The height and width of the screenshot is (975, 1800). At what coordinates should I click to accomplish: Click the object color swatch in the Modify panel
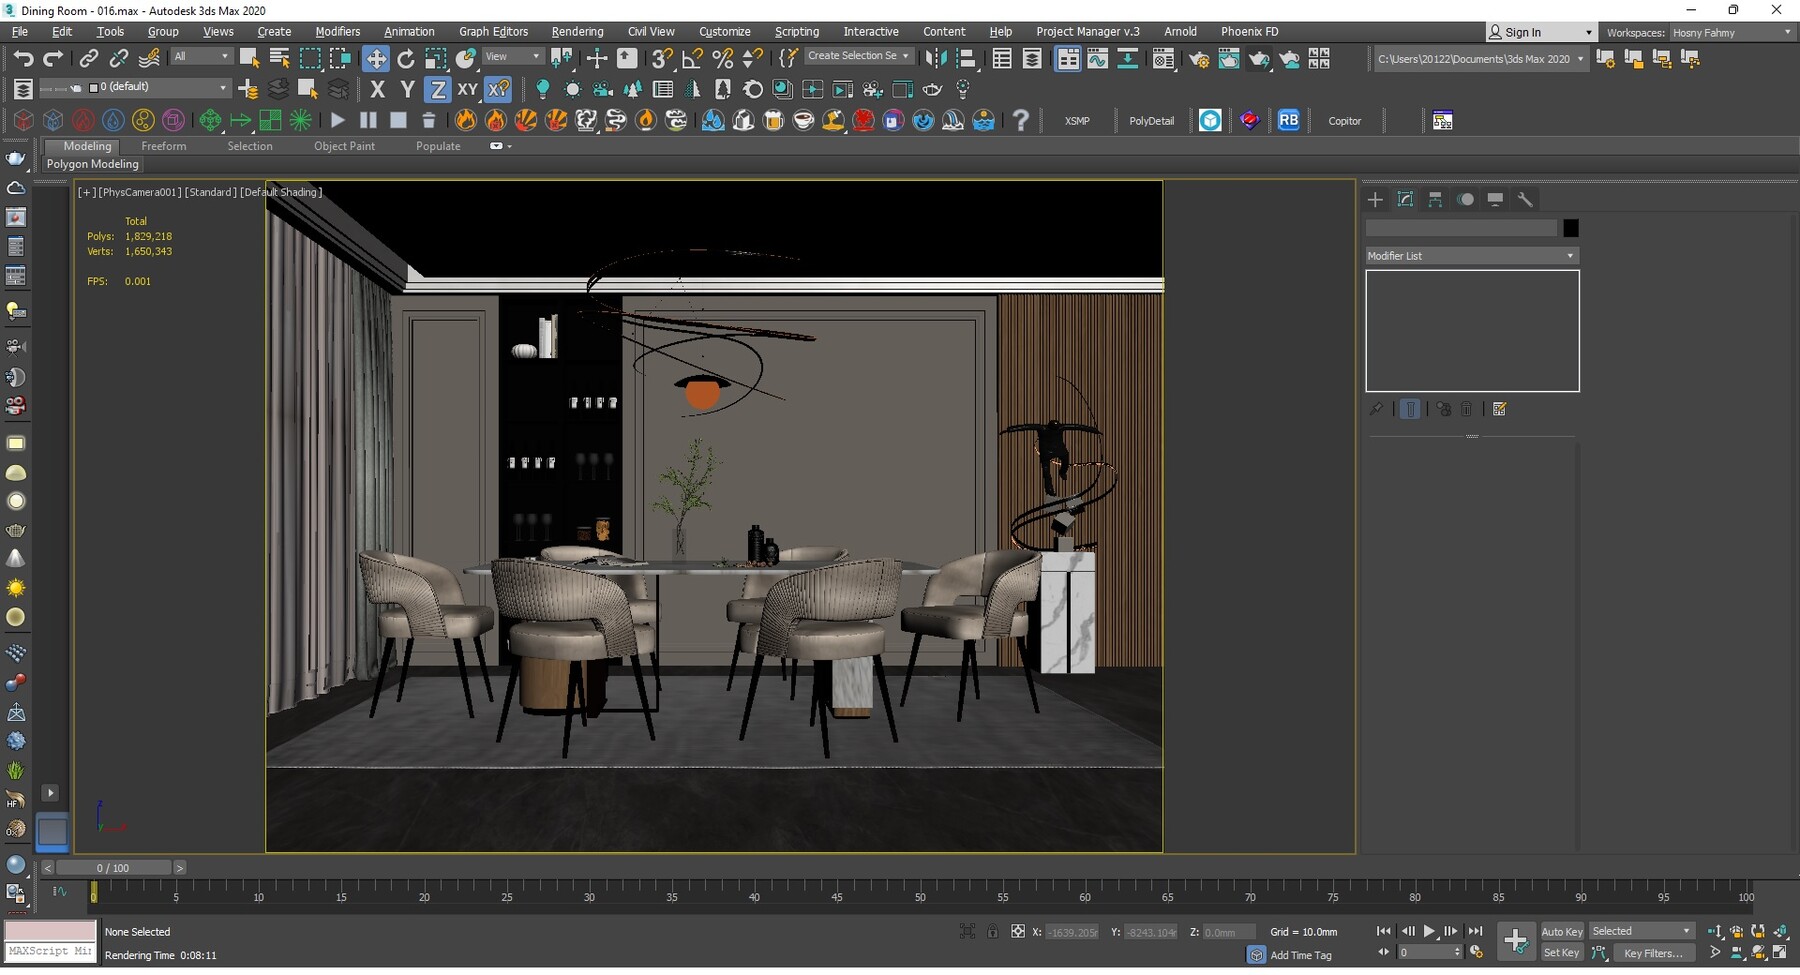coord(1570,228)
